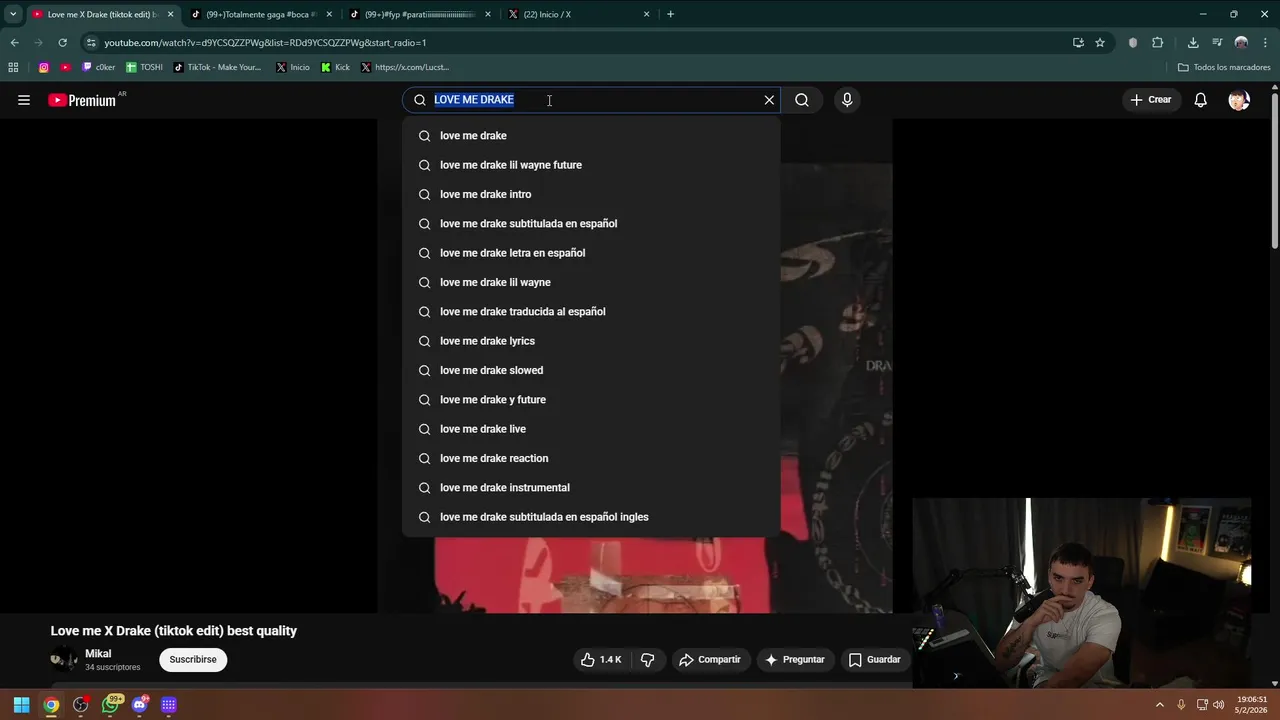Open the YouTube account avatar menu

click(1239, 100)
